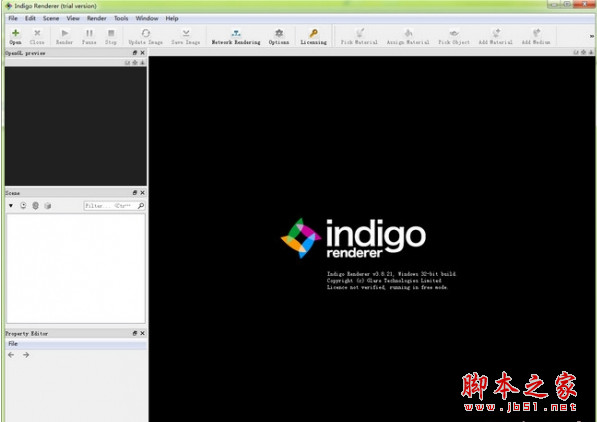Open the Render menu
The image size is (597, 422).
[x=97, y=18]
